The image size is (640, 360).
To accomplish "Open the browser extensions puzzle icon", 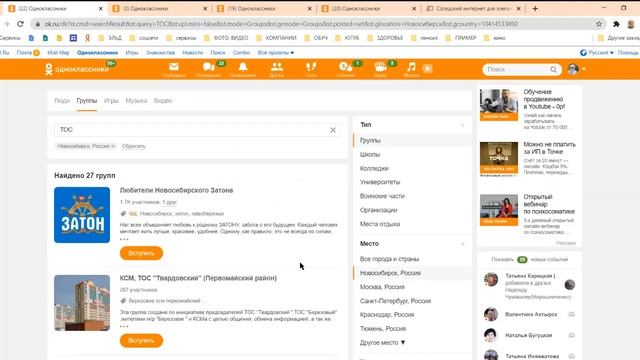I will point(616,24).
